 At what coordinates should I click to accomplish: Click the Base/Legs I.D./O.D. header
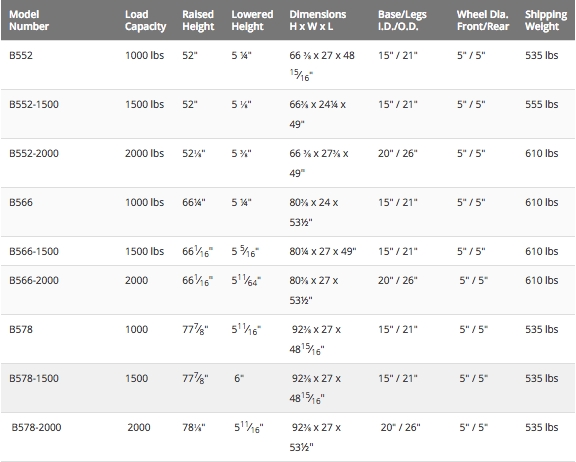pyautogui.click(x=402, y=20)
